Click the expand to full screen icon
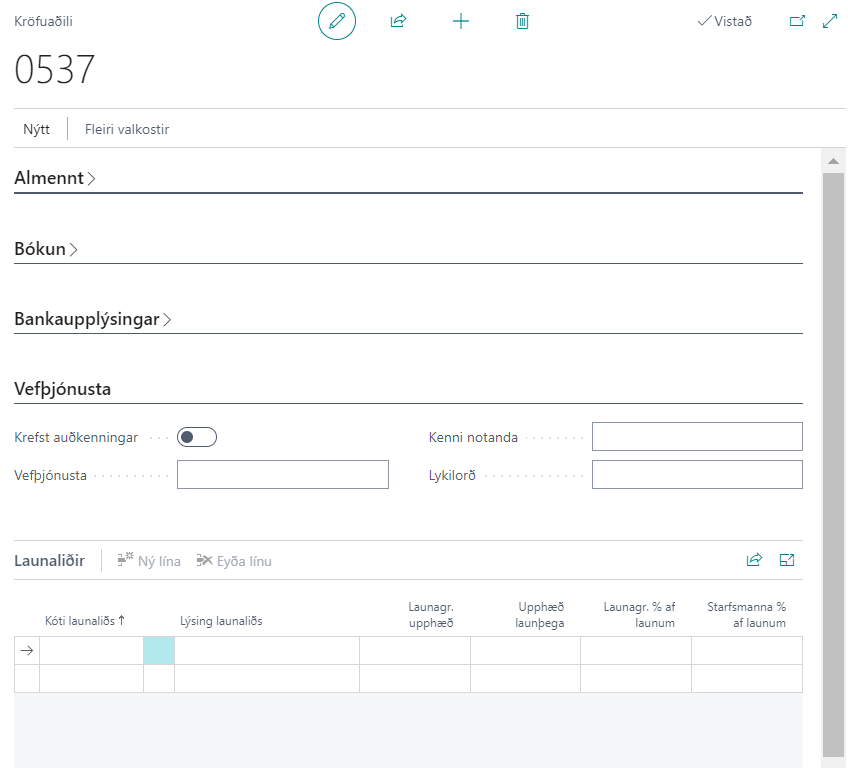The height and width of the screenshot is (768, 848). pyautogui.click(x=829, y=21)
